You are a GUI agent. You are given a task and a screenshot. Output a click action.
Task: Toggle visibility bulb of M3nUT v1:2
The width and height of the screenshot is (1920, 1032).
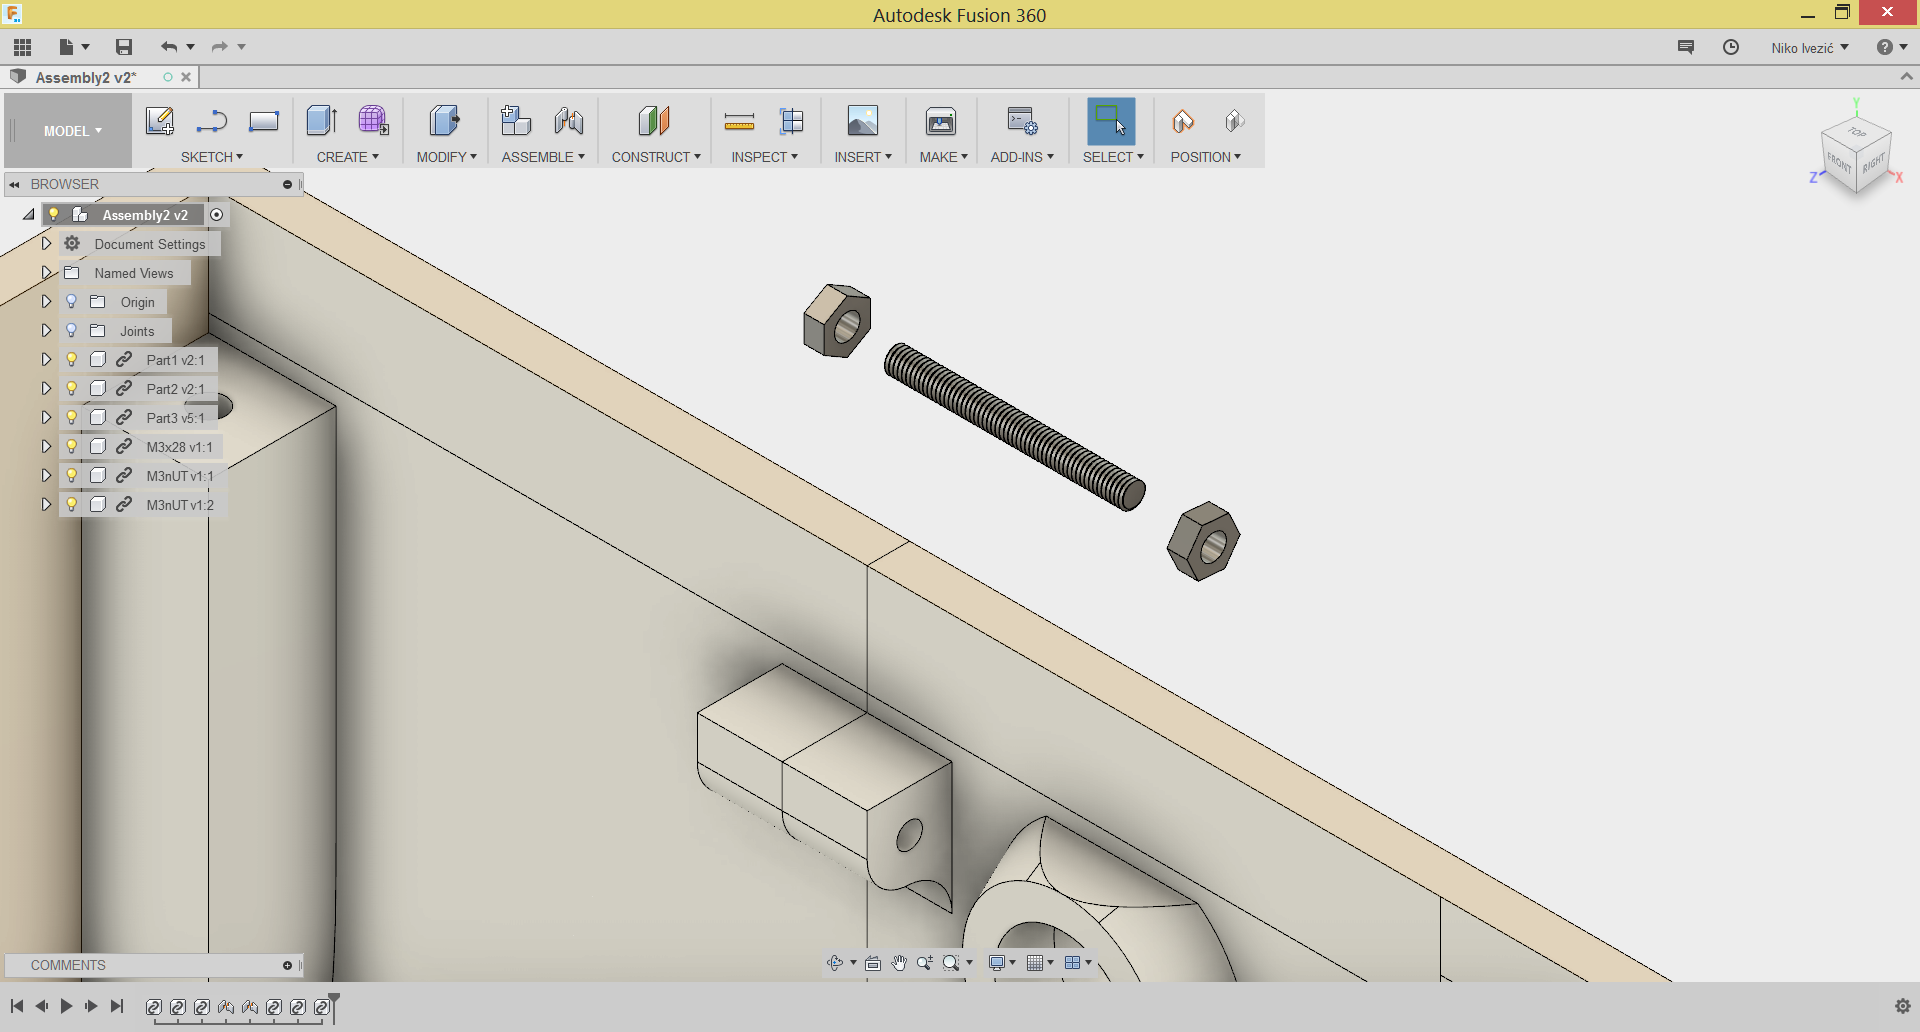72,504
